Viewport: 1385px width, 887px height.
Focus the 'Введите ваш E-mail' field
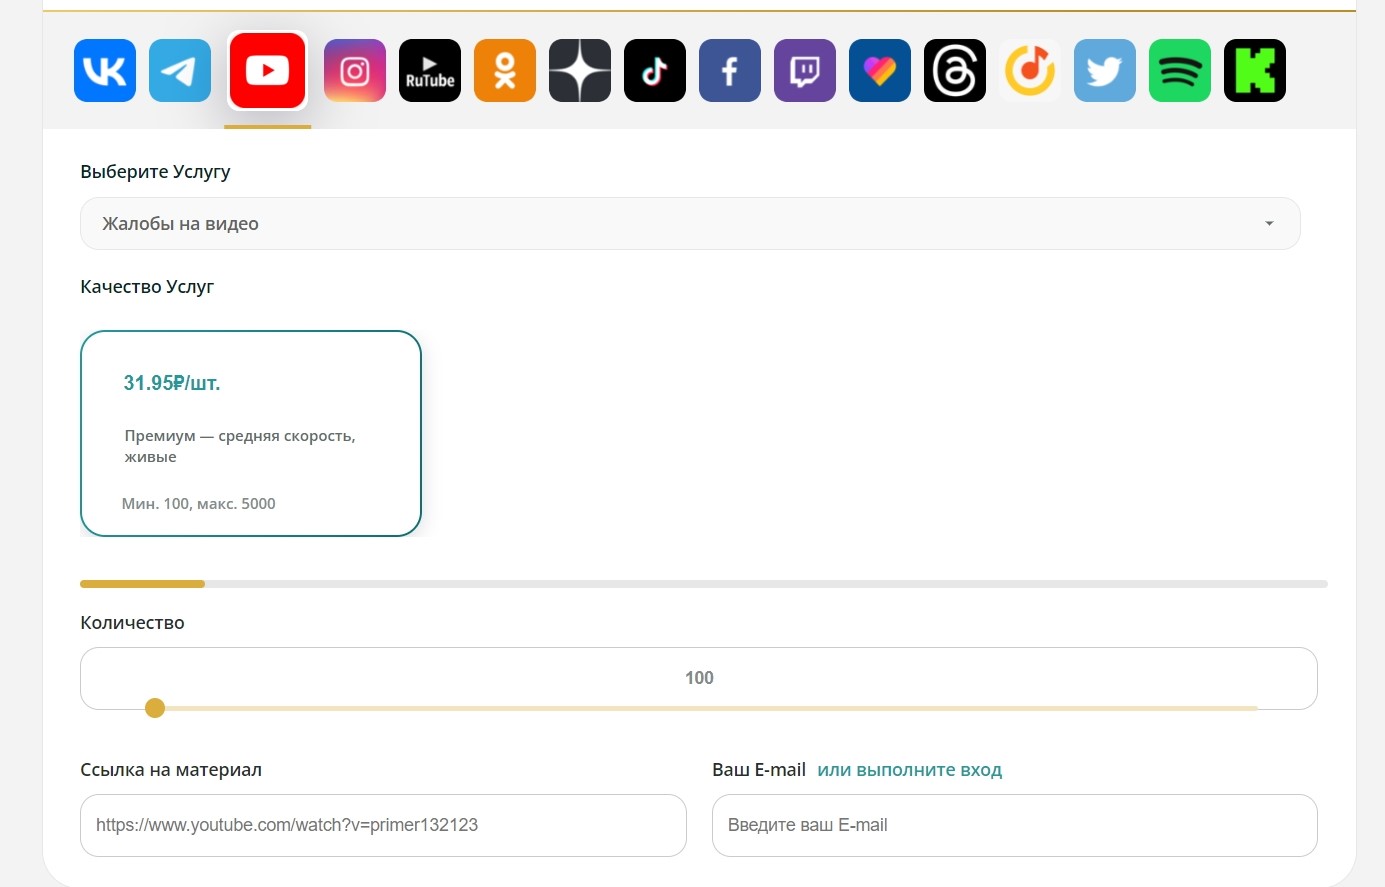tap(1015, 825)
